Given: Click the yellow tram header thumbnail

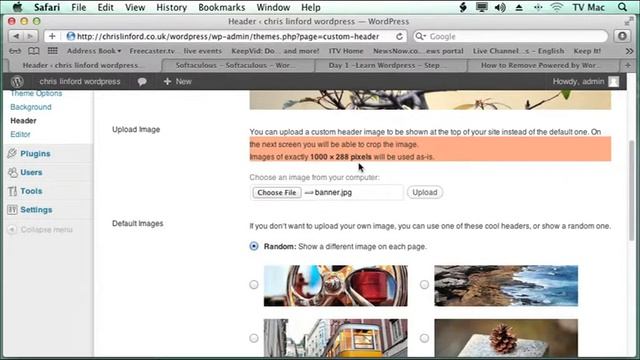Looking at the screenshot, I should pos(336,338).
